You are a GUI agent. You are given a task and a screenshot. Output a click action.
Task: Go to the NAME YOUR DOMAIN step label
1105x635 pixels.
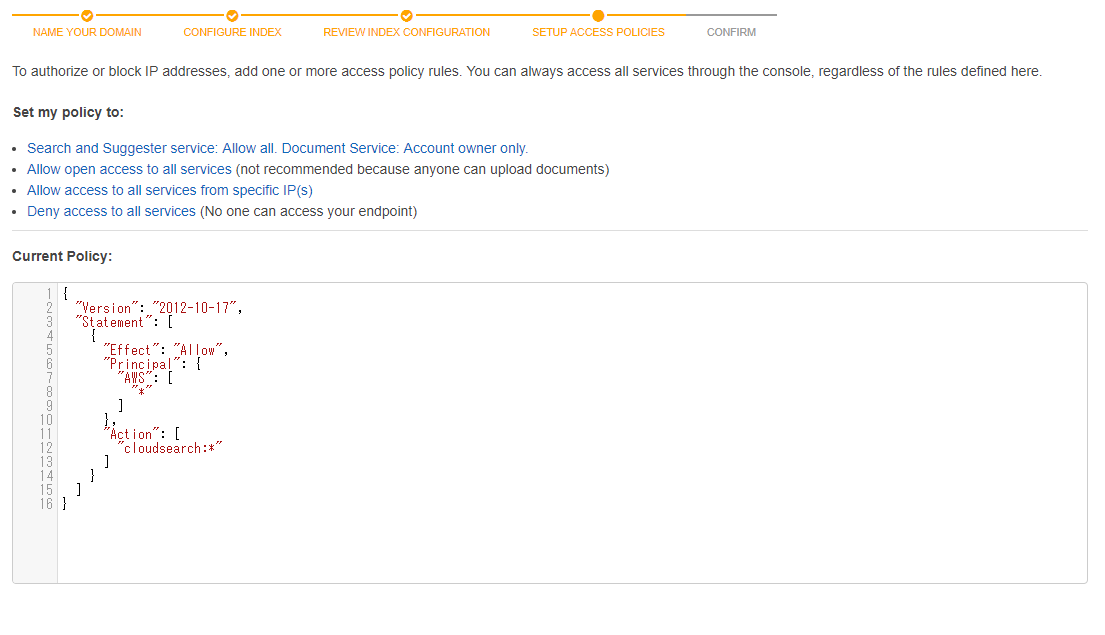pyautogui.click(x=87, y=32)
